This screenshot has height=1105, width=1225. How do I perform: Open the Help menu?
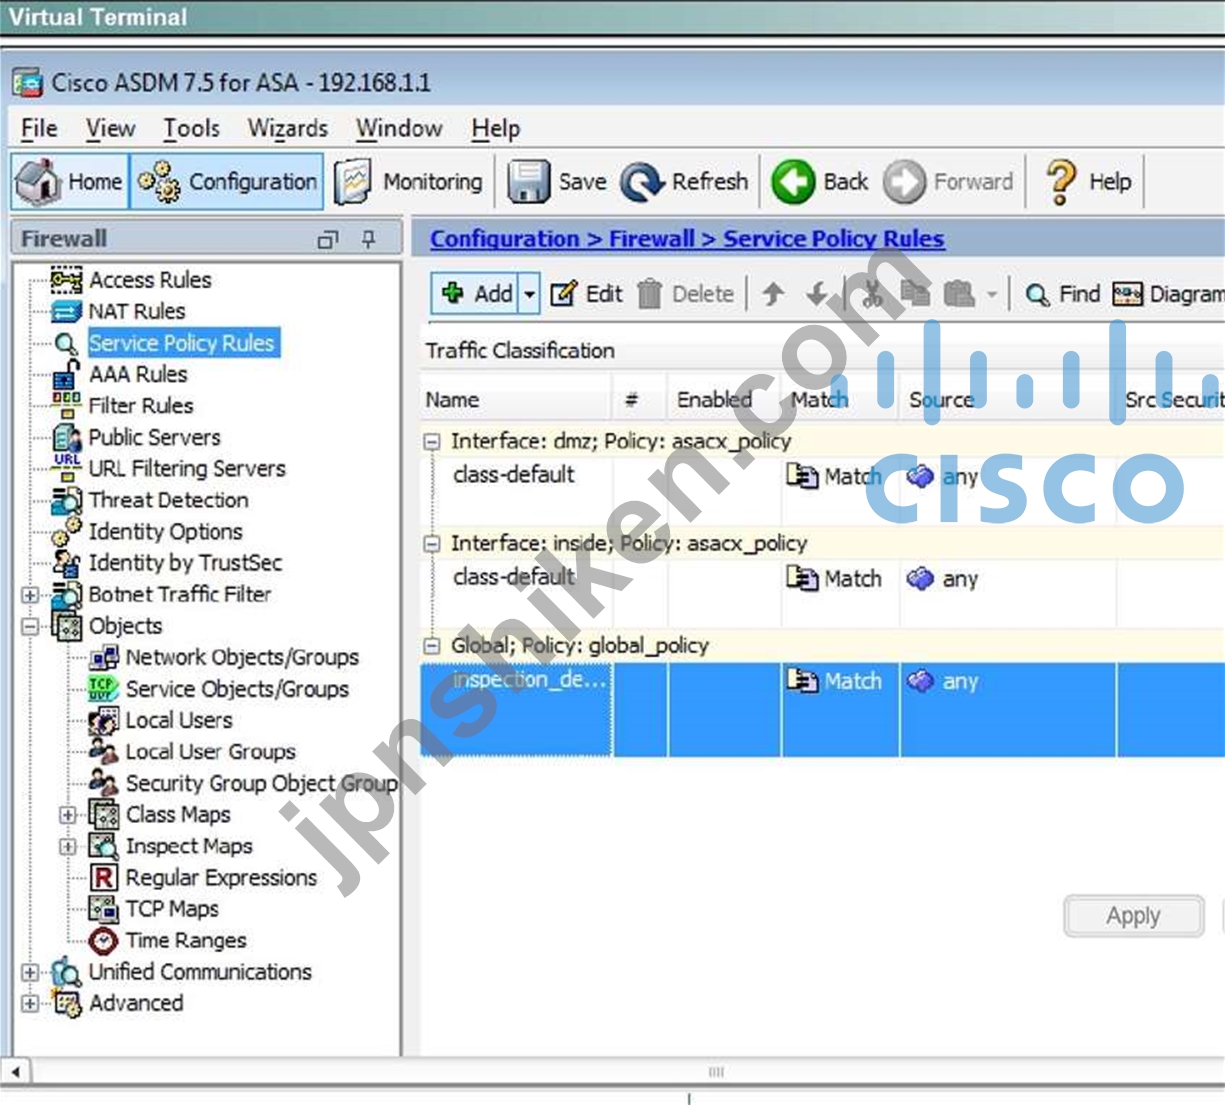tap(496, 129)
